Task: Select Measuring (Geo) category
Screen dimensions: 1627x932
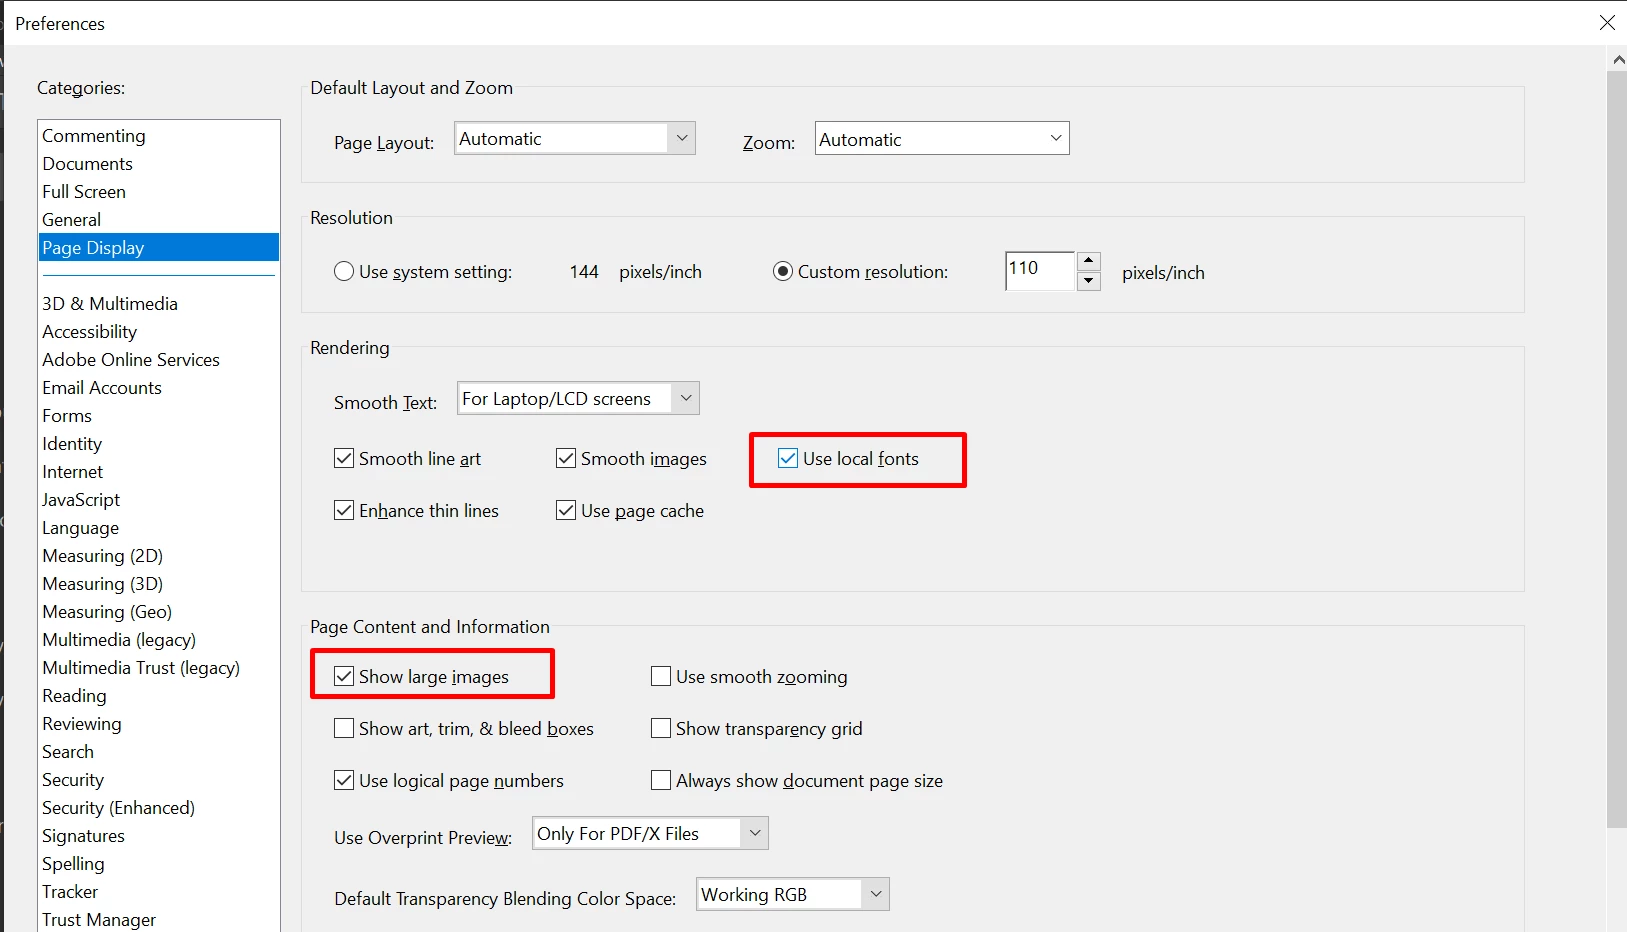Action: tap(158, 611)
